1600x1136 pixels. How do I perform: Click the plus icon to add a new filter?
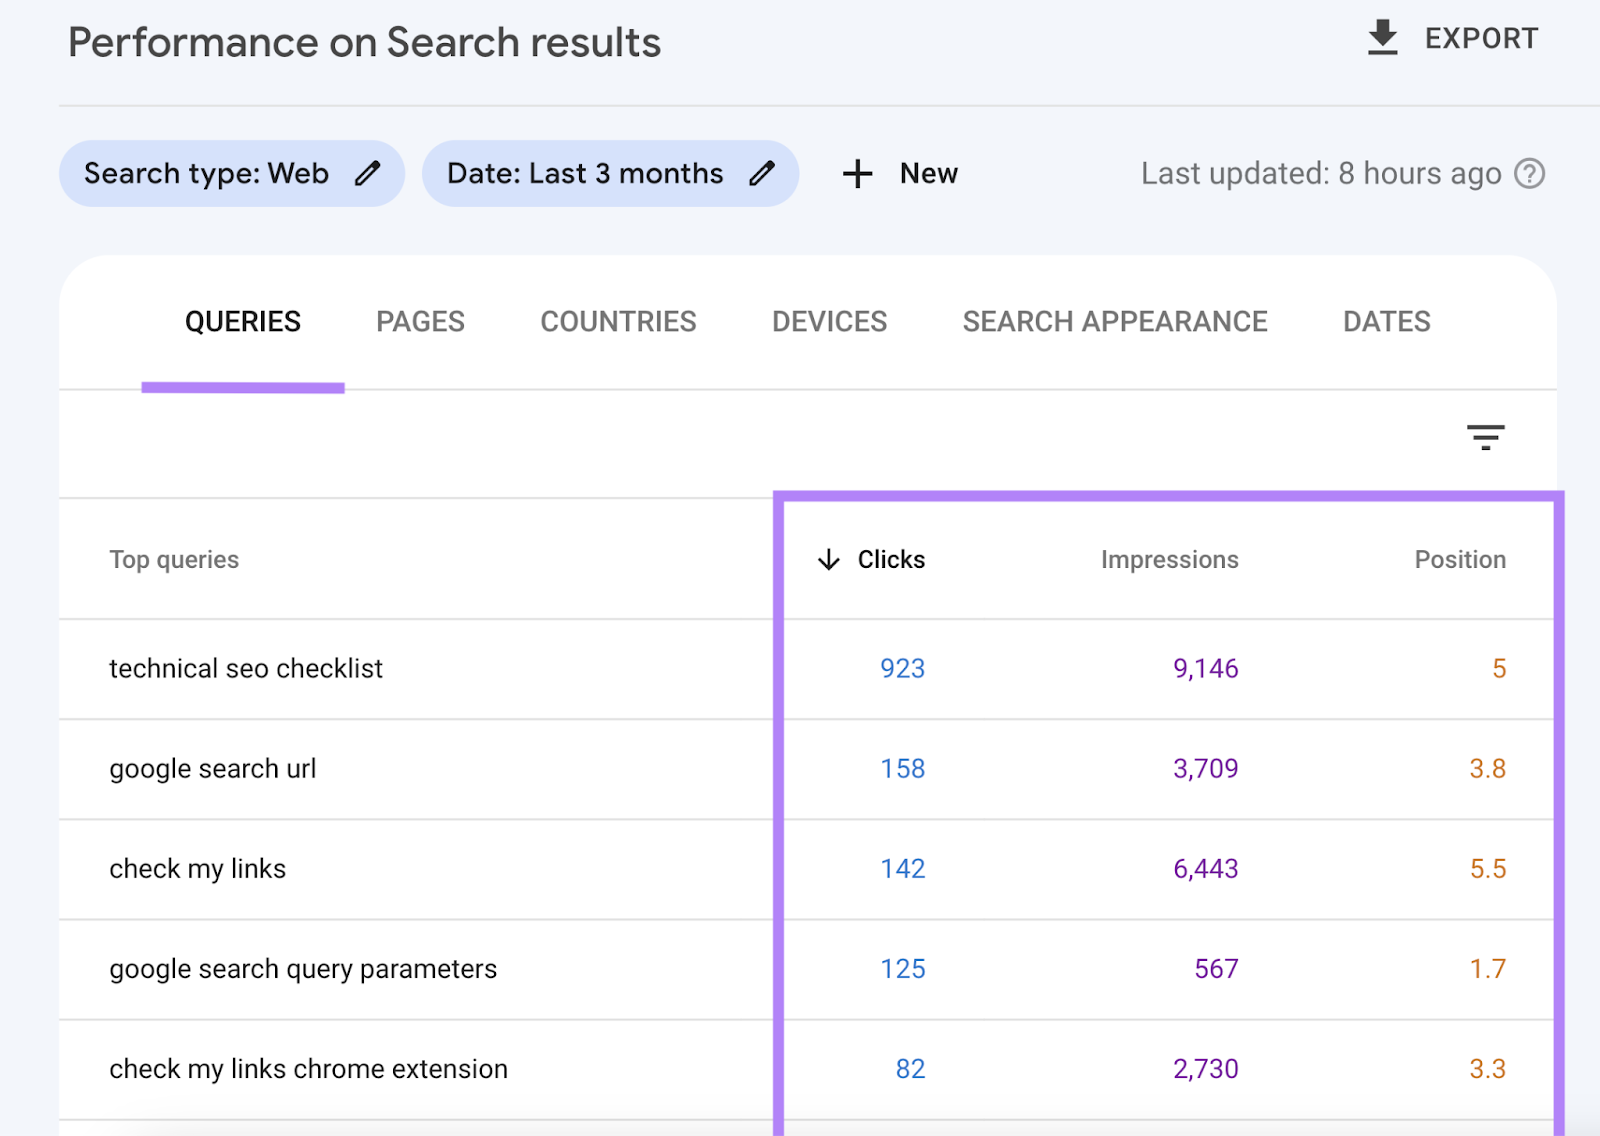[857, 173]
